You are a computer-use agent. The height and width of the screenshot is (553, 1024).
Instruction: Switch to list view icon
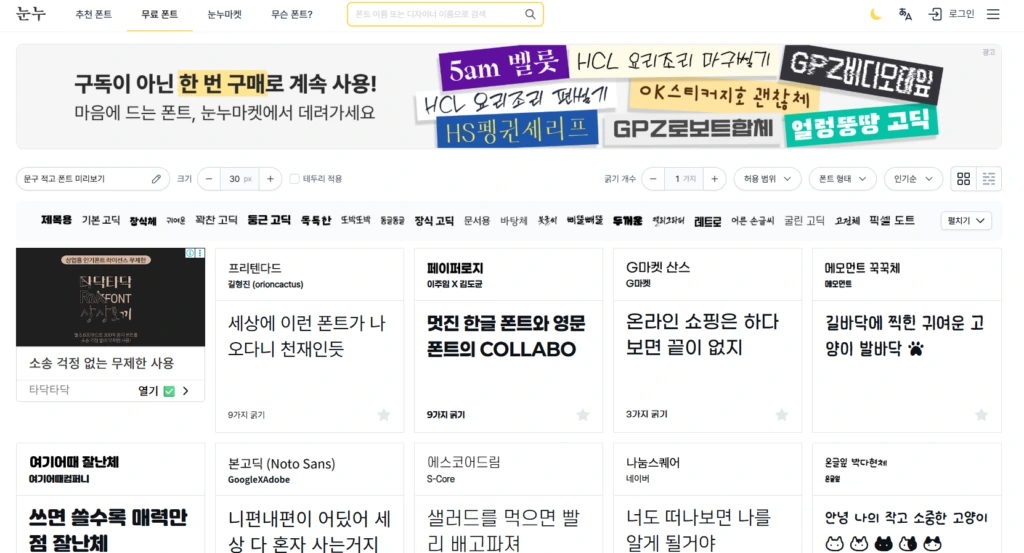[989, 179]
